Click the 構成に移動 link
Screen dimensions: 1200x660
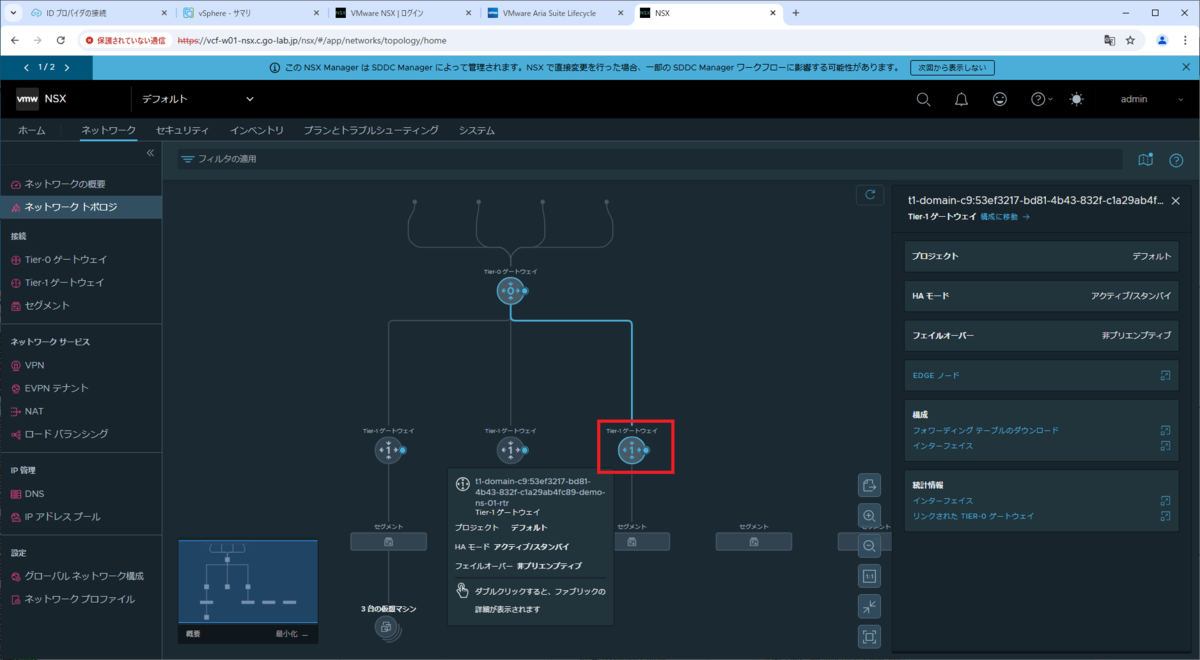[x=1005, y=216]
